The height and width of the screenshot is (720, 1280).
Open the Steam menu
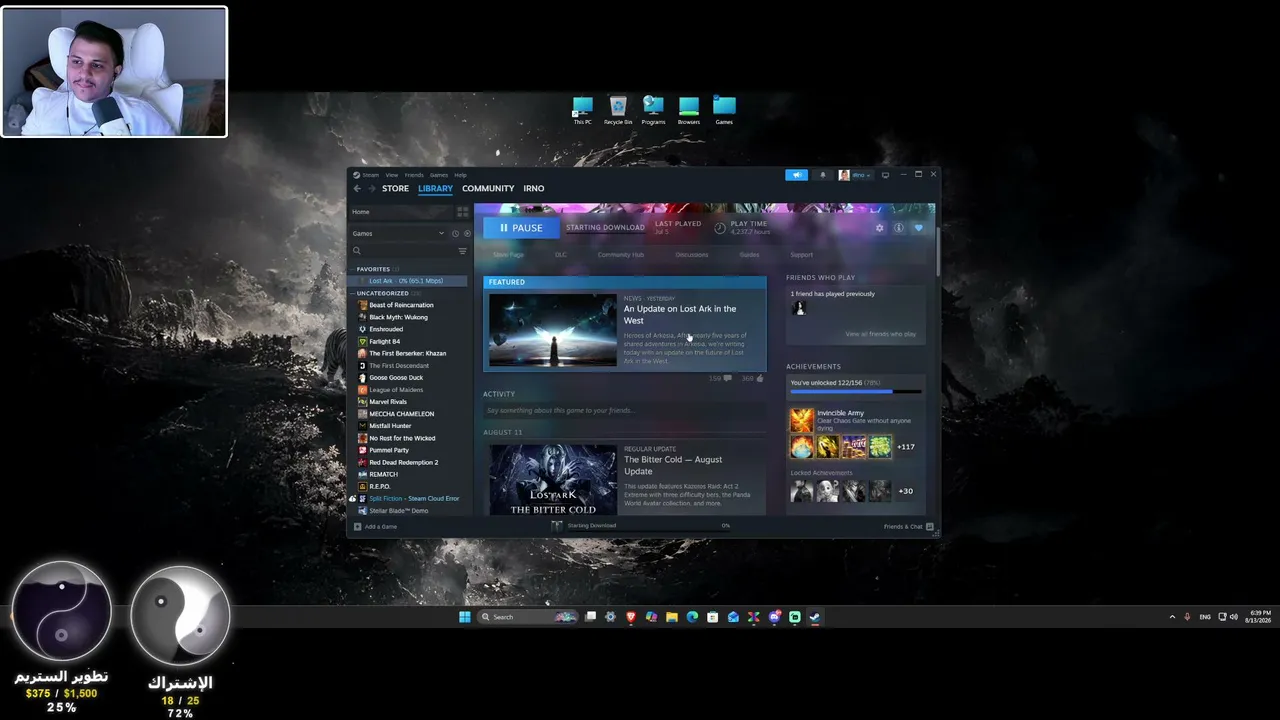370,175
